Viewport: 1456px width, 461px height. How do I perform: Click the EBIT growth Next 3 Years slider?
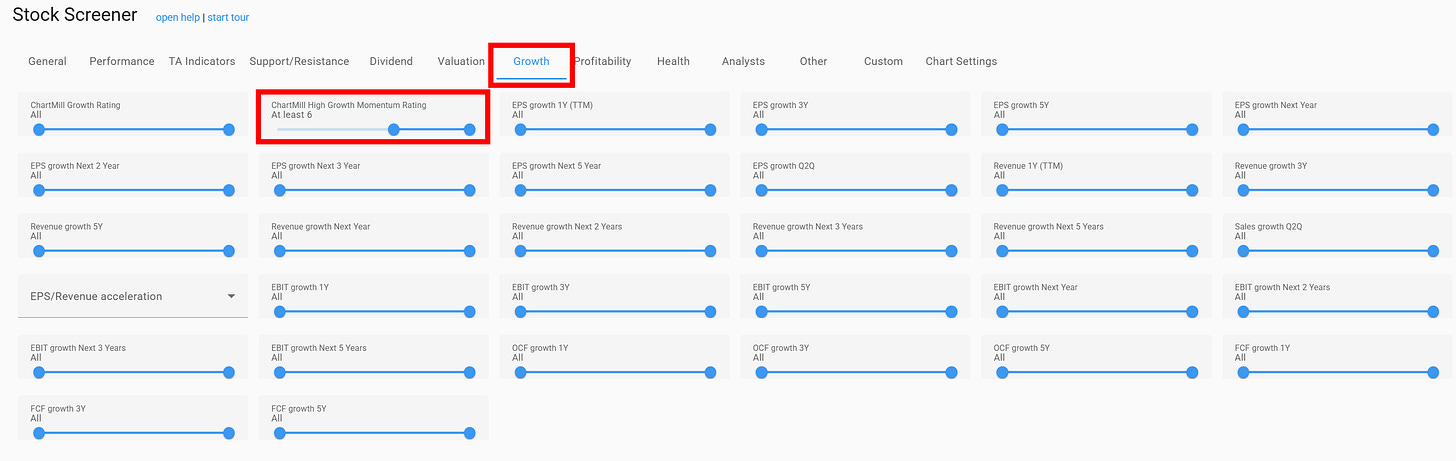coord(134,372)
